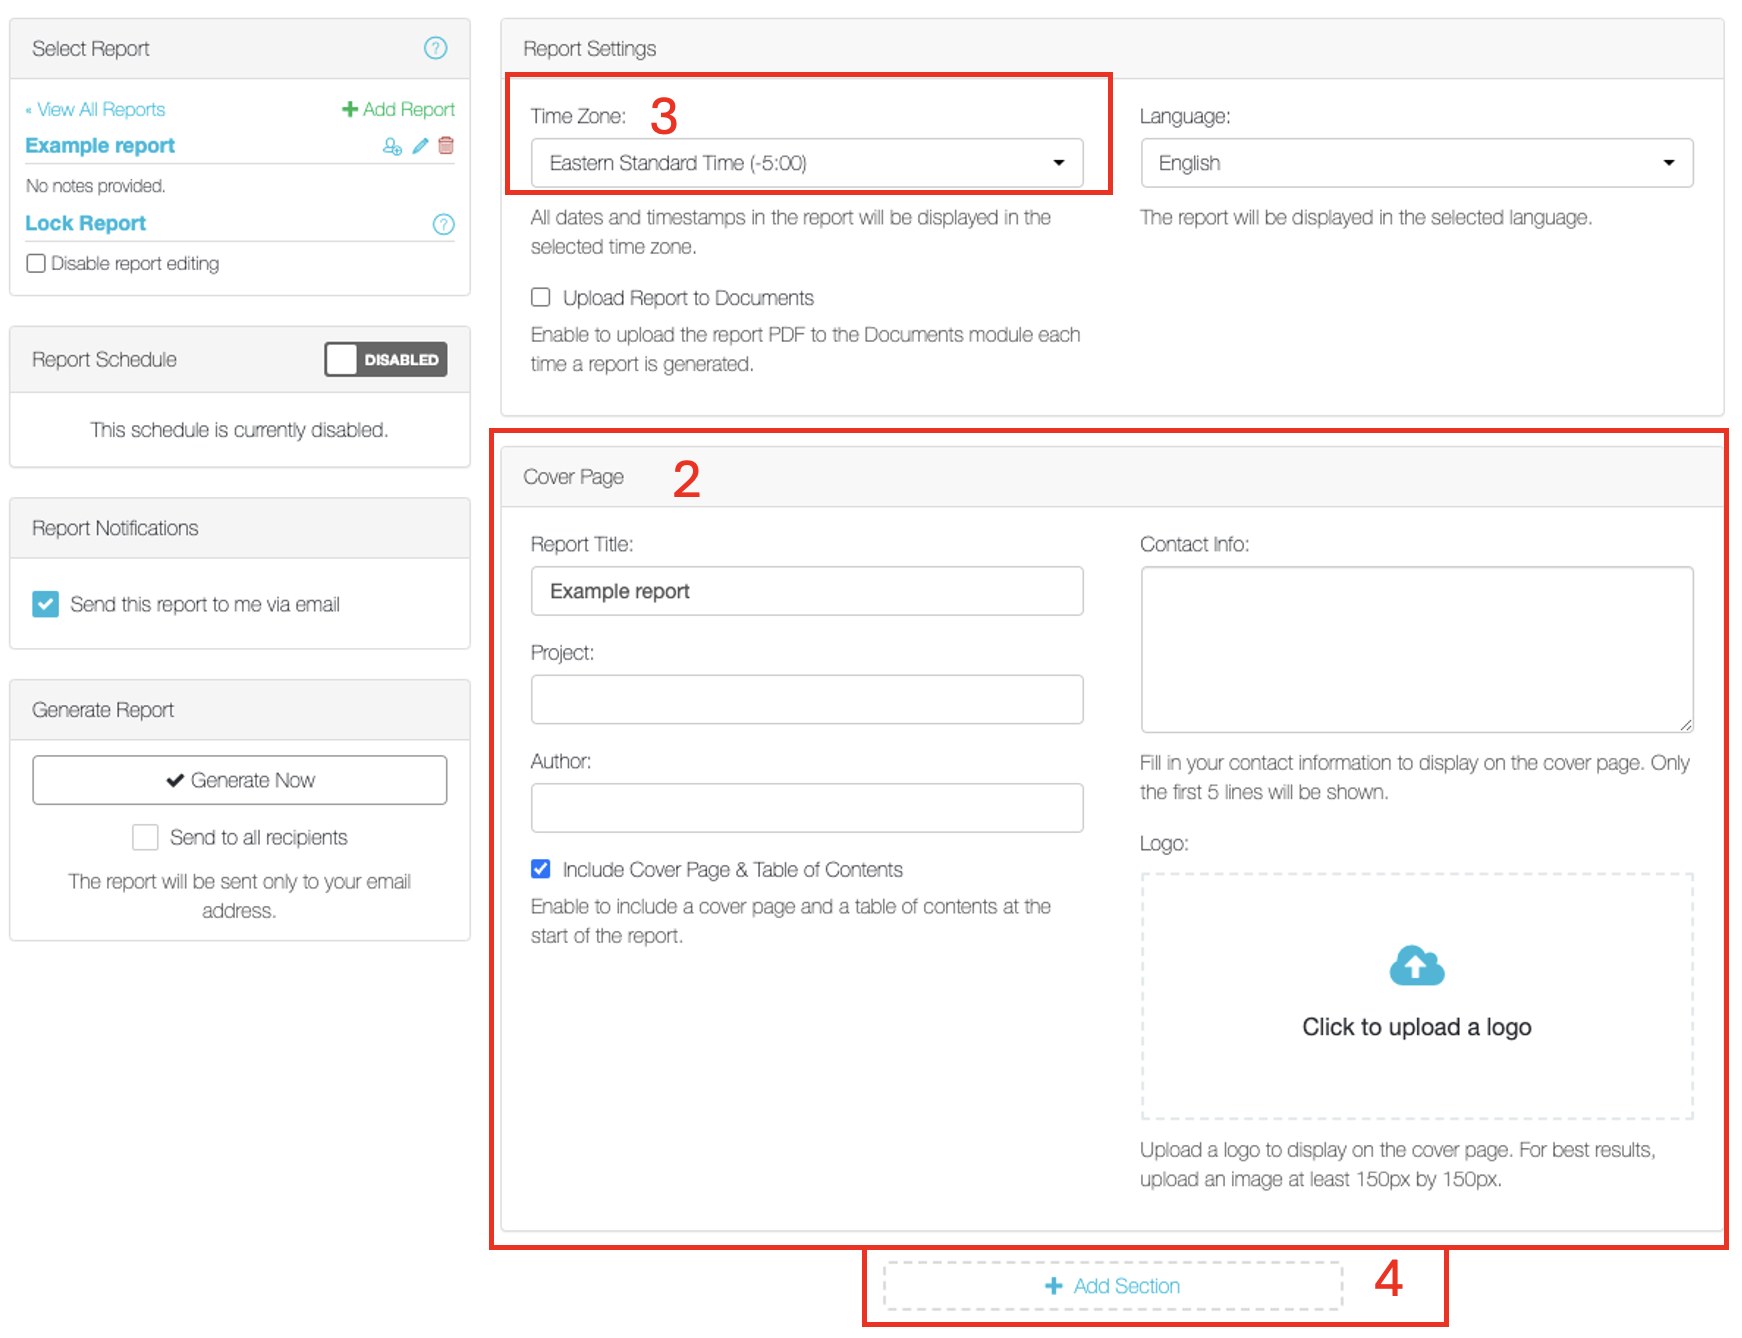Toggle the Report Schedule DISABLED switch

point(385,359)
